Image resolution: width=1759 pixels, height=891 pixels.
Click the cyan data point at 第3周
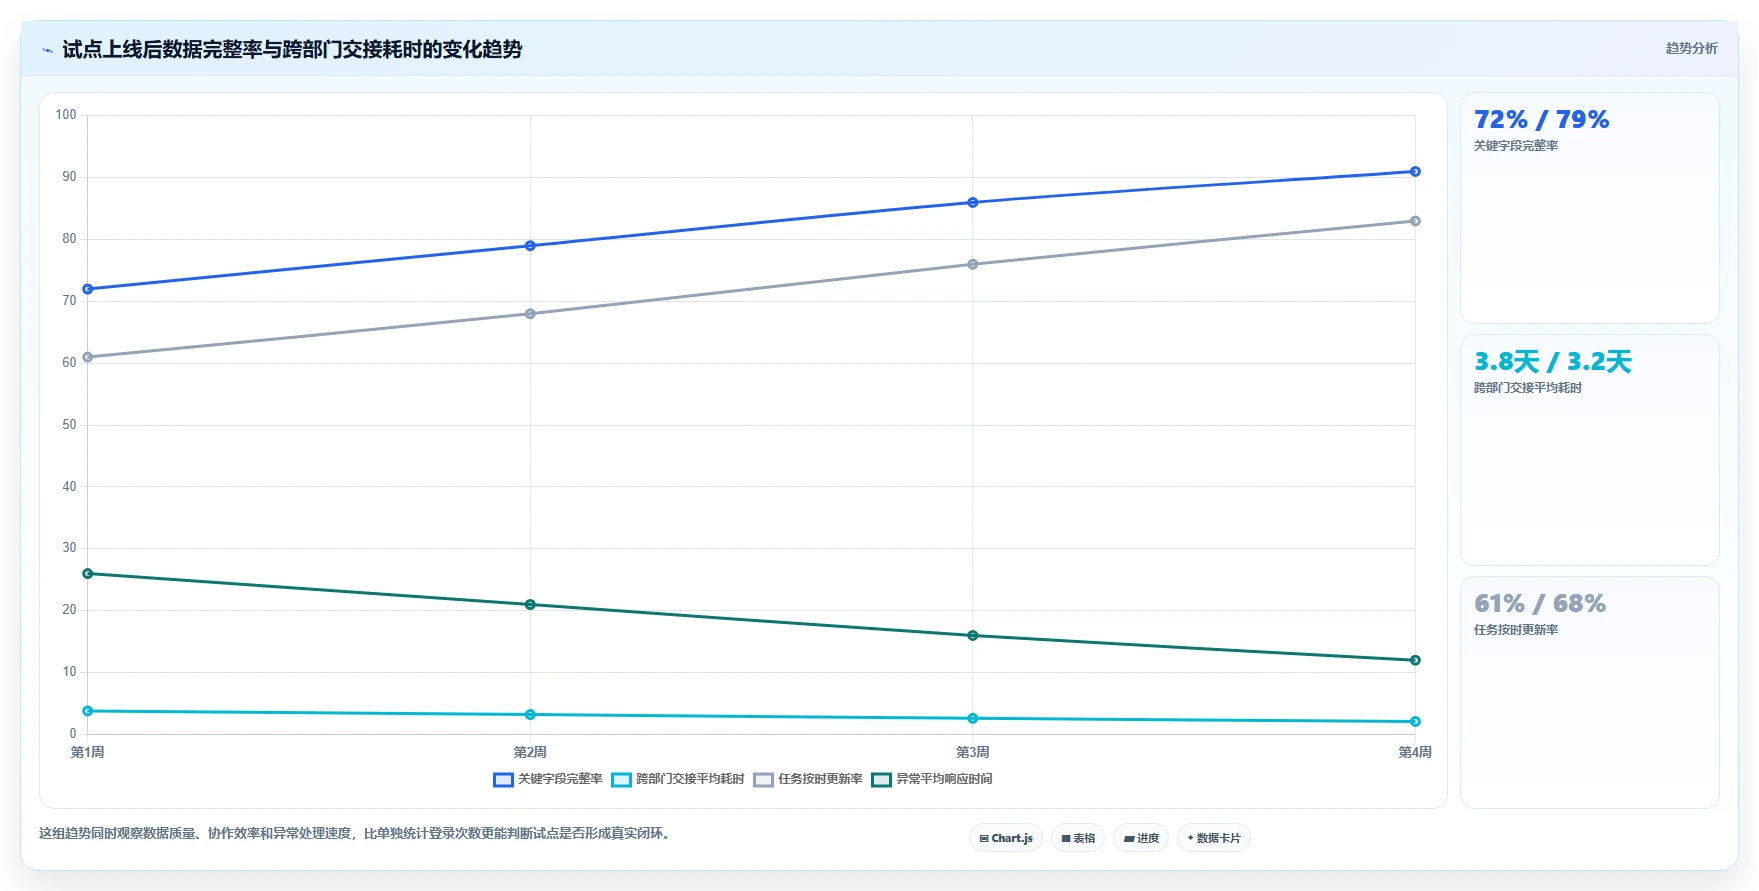point(973,718)
